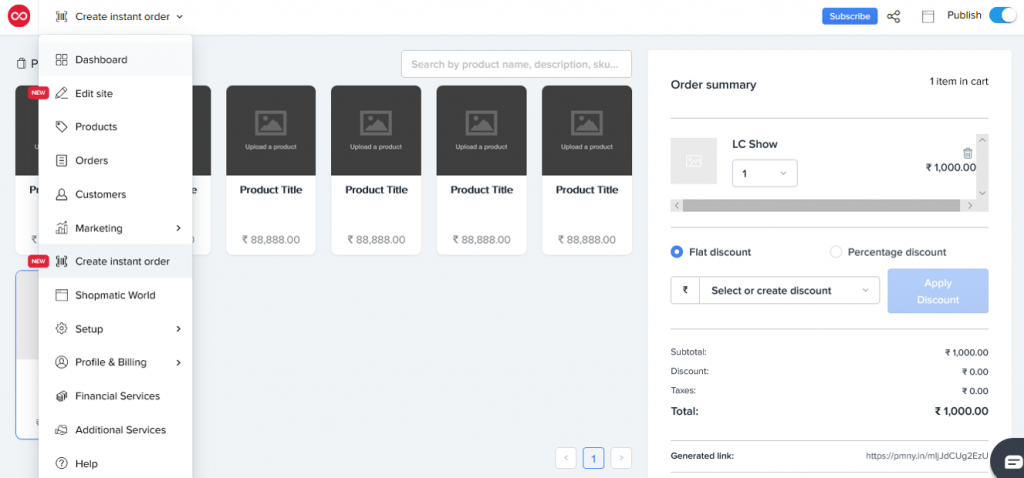Viewport: 1024px width, 478px height.
Task: Click the Additional Services icon
Action: [x=61, y=430]
